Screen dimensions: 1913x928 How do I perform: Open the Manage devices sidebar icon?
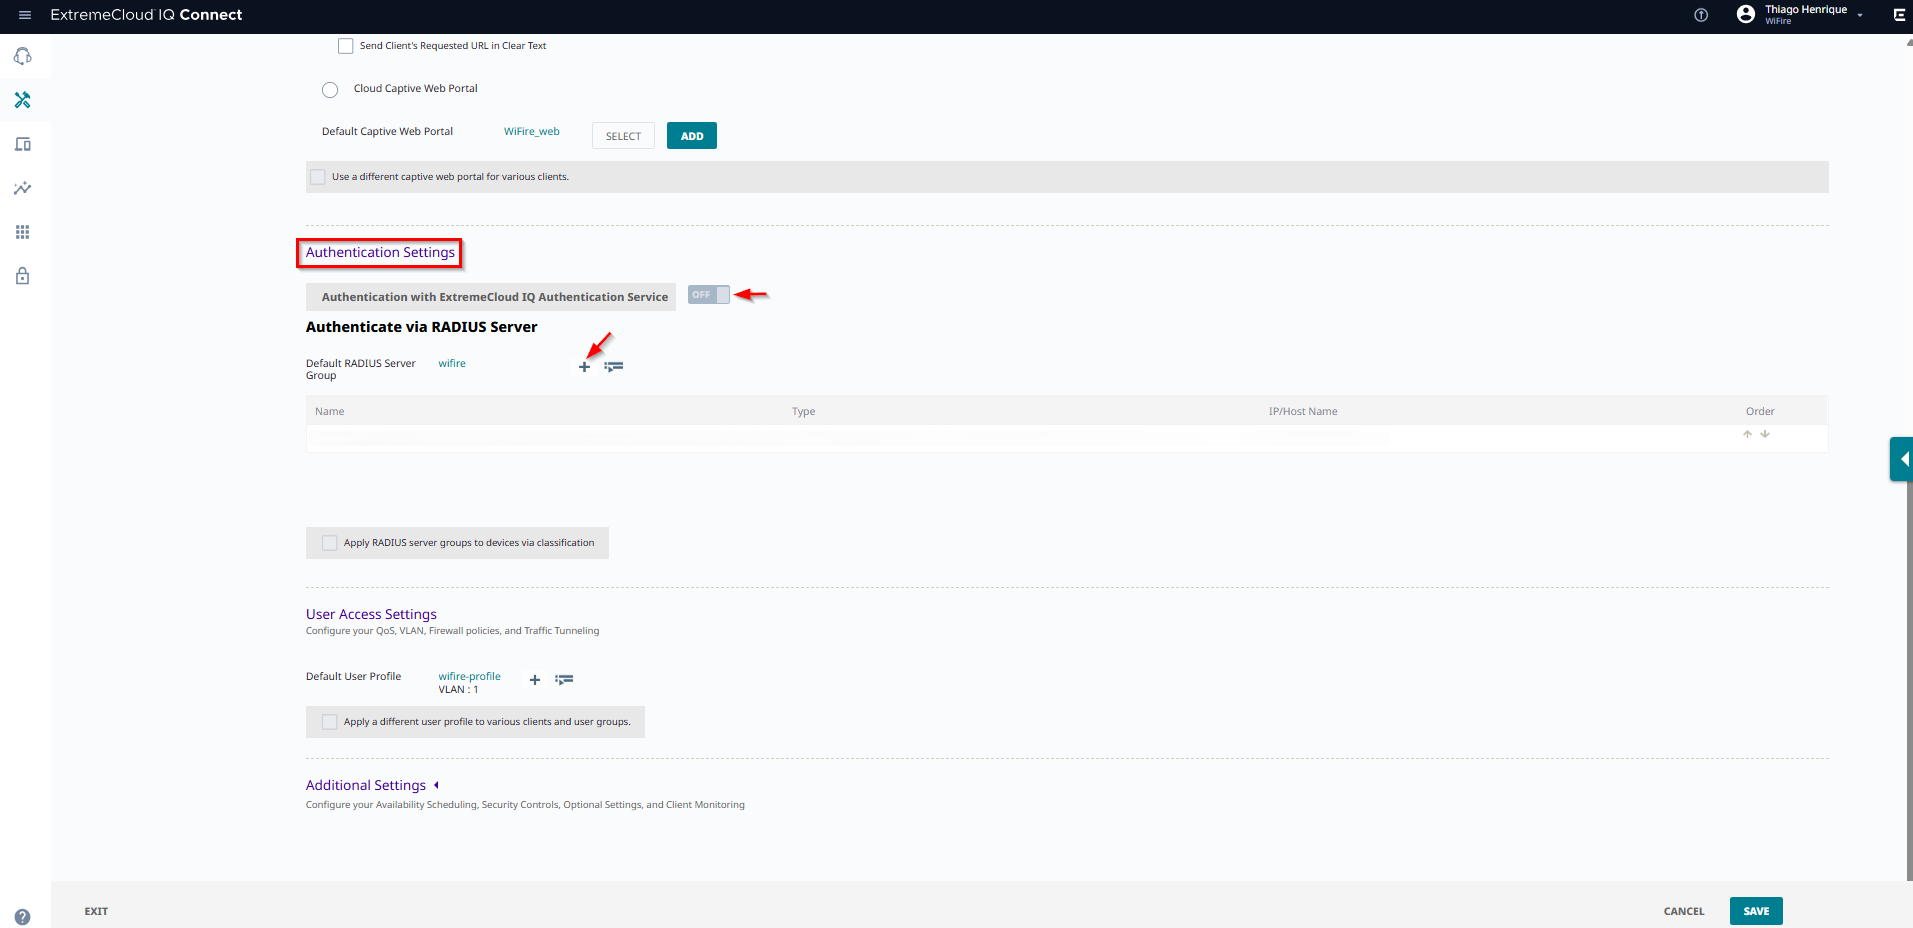23,144
